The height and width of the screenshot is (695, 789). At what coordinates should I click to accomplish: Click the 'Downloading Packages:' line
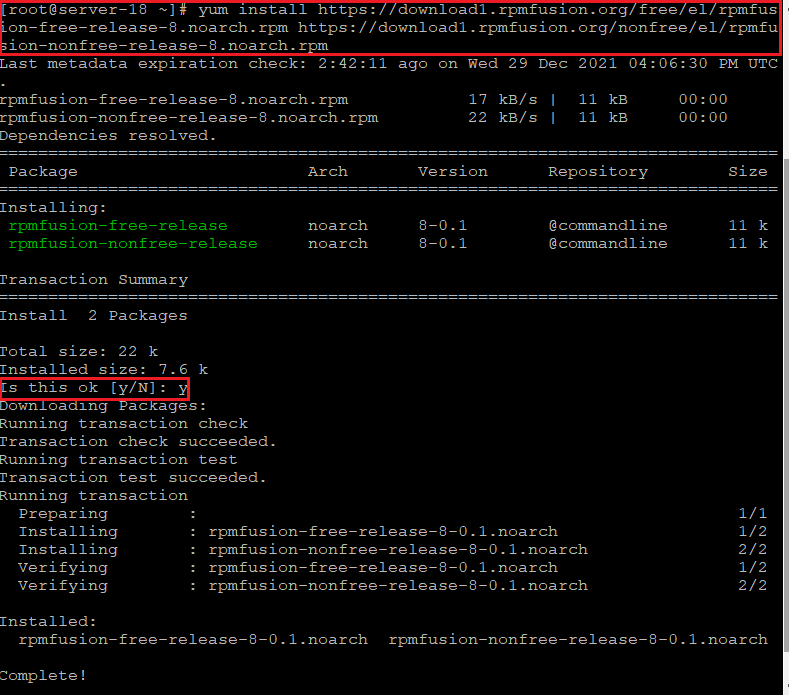click(x=103, y=406)
